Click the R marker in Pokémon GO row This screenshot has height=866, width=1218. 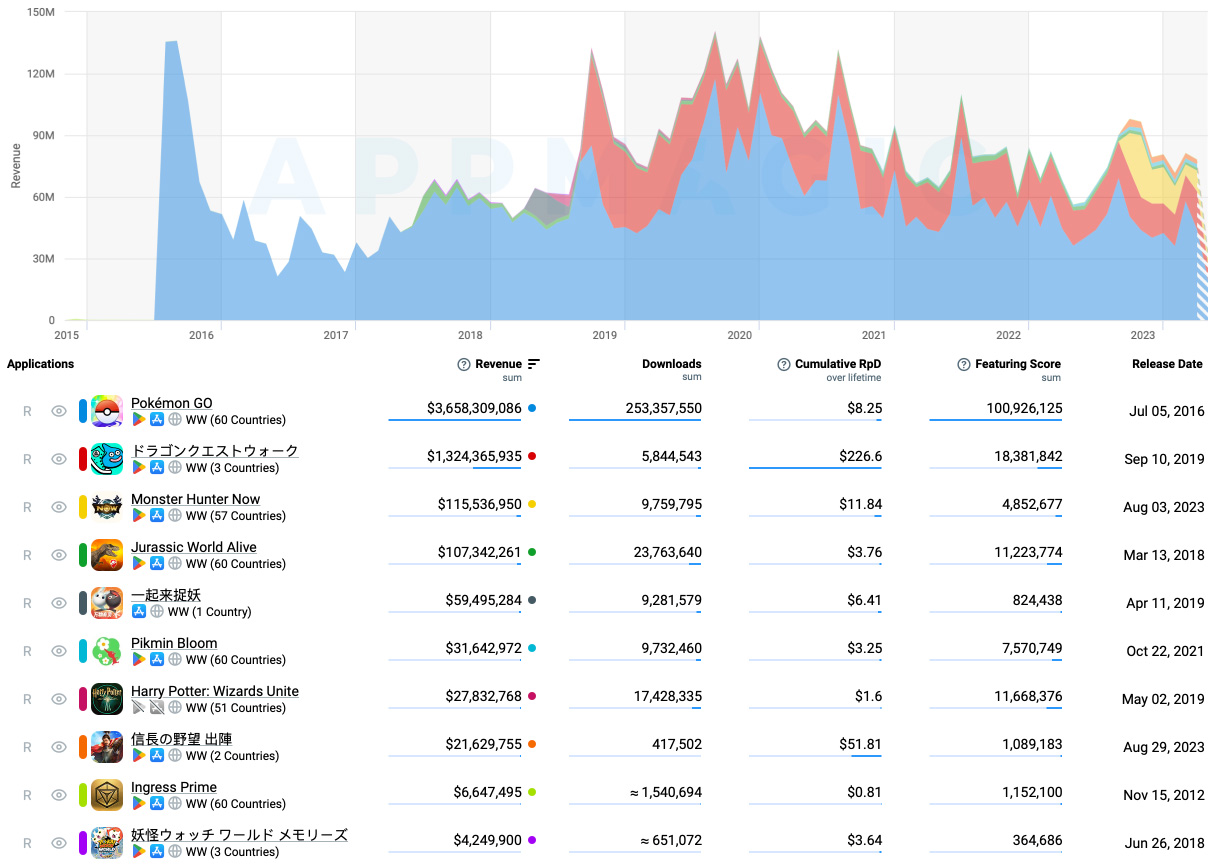click(x=28, y=411)
